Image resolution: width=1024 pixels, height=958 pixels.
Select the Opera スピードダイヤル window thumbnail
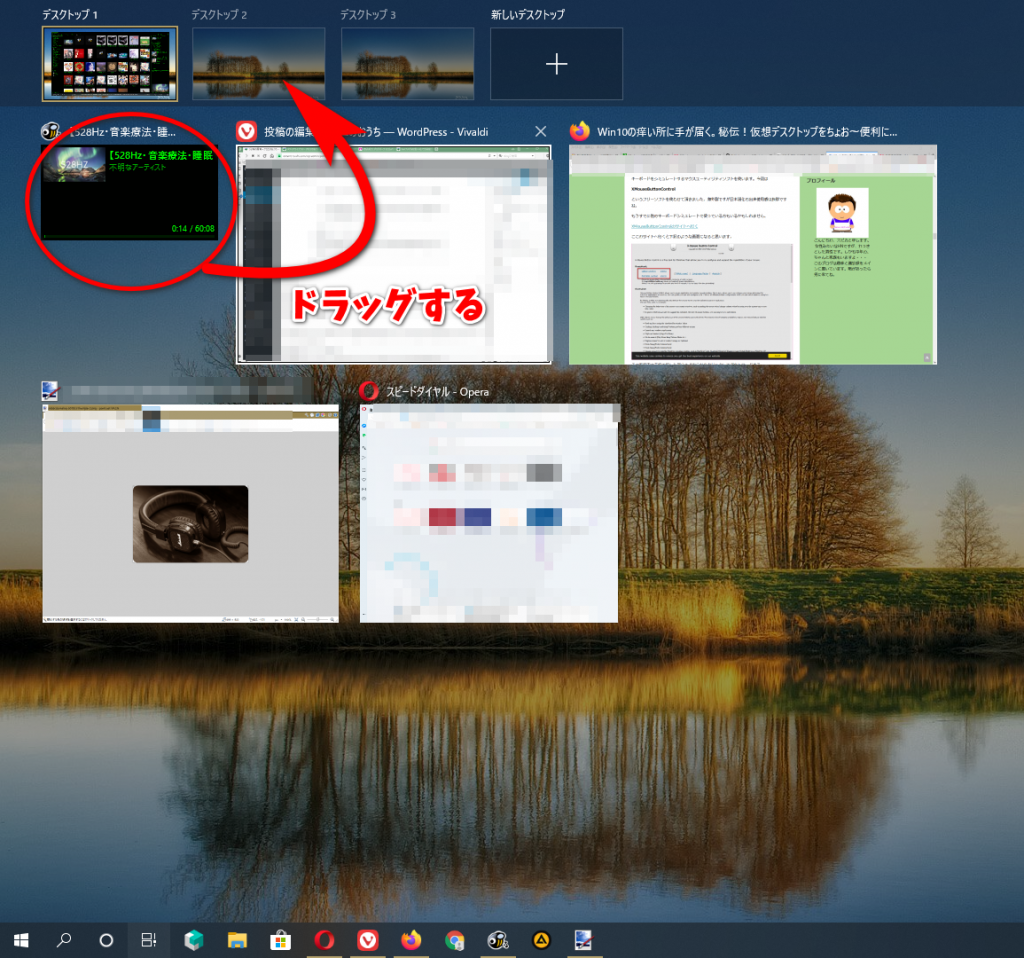point(488,512)
